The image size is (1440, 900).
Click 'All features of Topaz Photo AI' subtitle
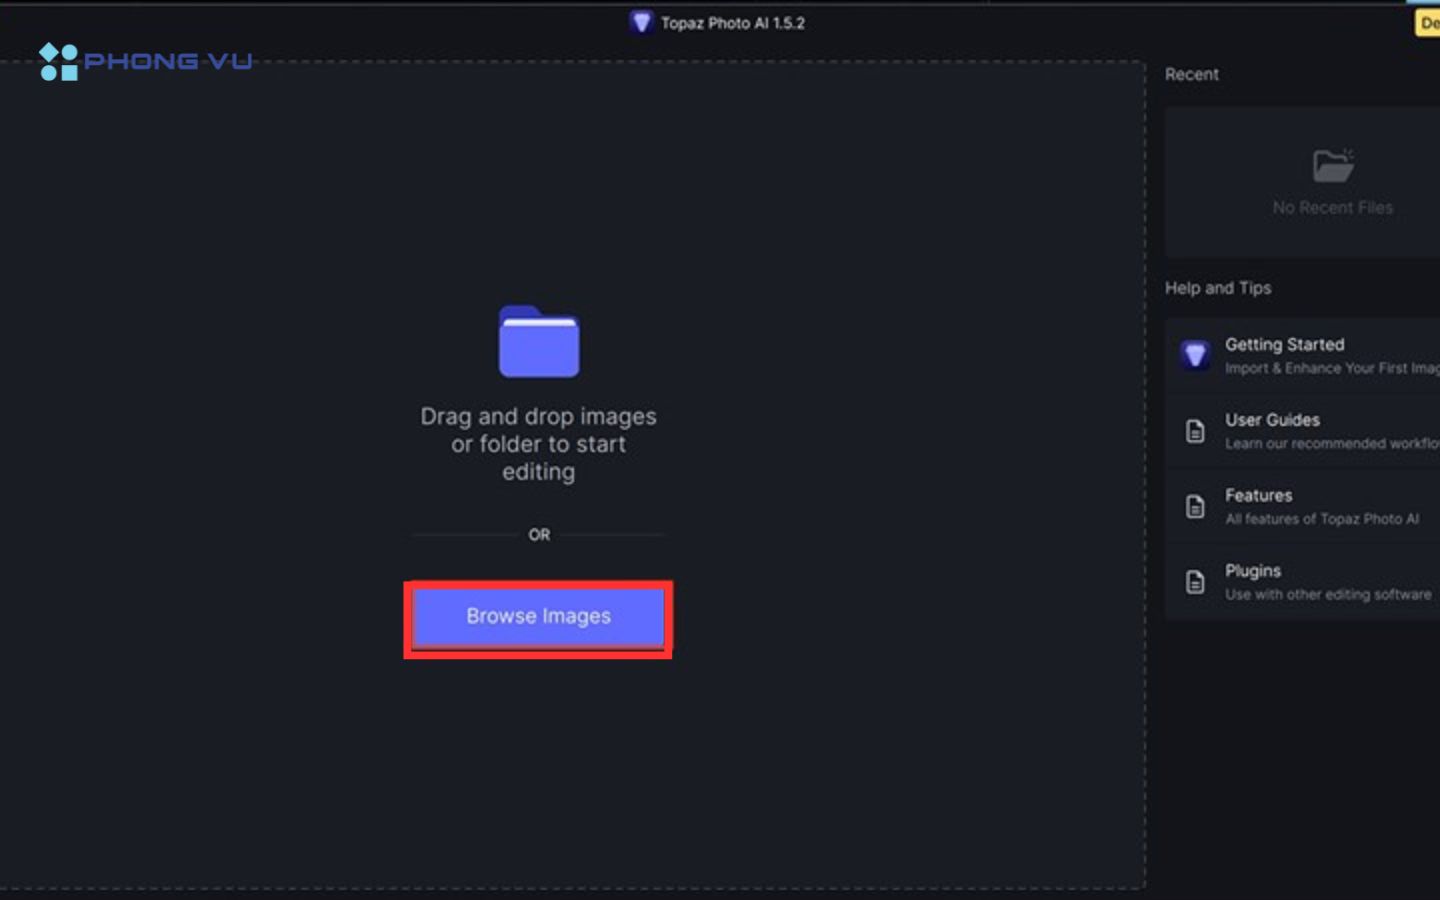pyautogui.click(x=1321, y=519)
